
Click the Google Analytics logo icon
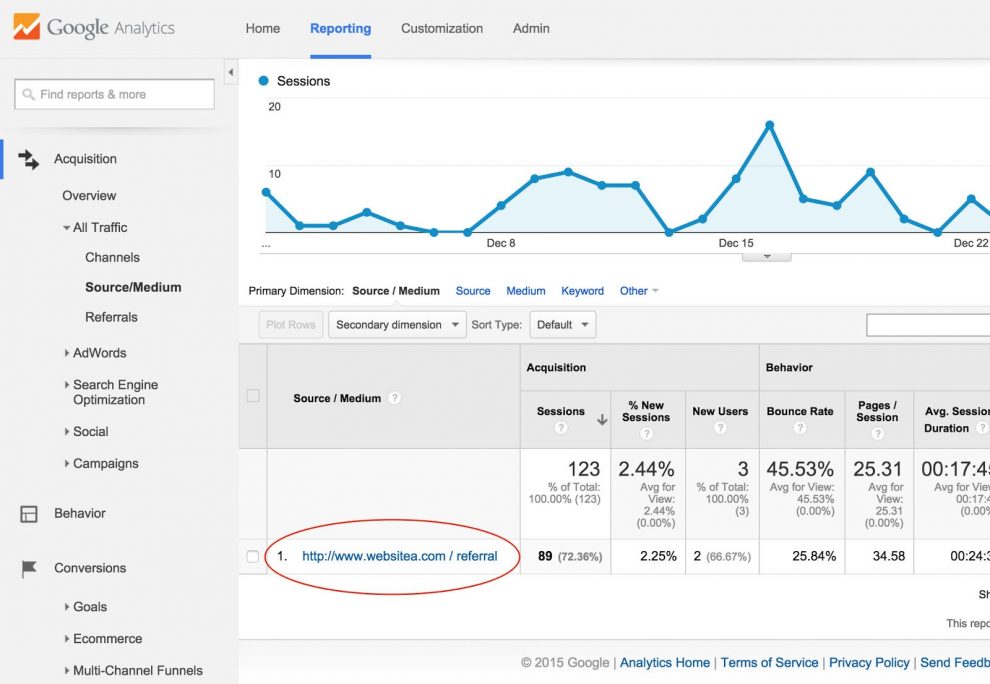click(25, 28)
